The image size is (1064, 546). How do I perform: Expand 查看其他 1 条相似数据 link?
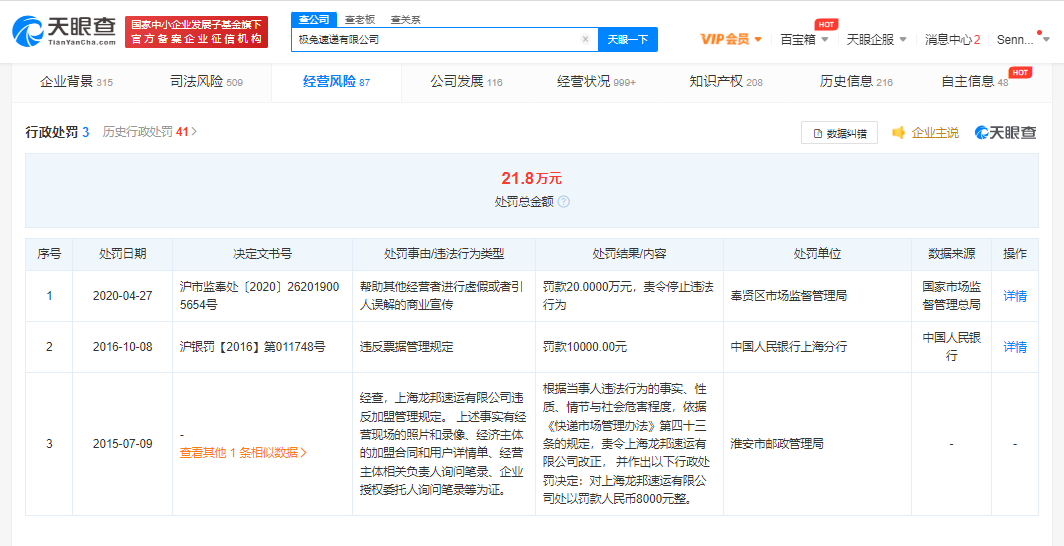(x=243, y=452)
